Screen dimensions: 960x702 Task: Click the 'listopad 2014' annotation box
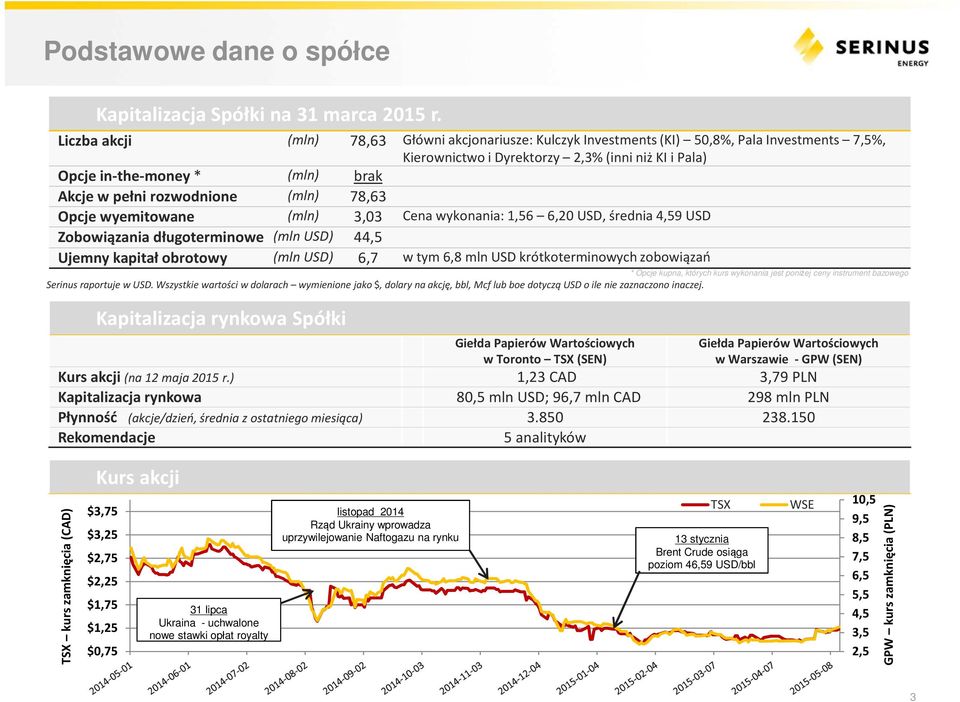370,525
